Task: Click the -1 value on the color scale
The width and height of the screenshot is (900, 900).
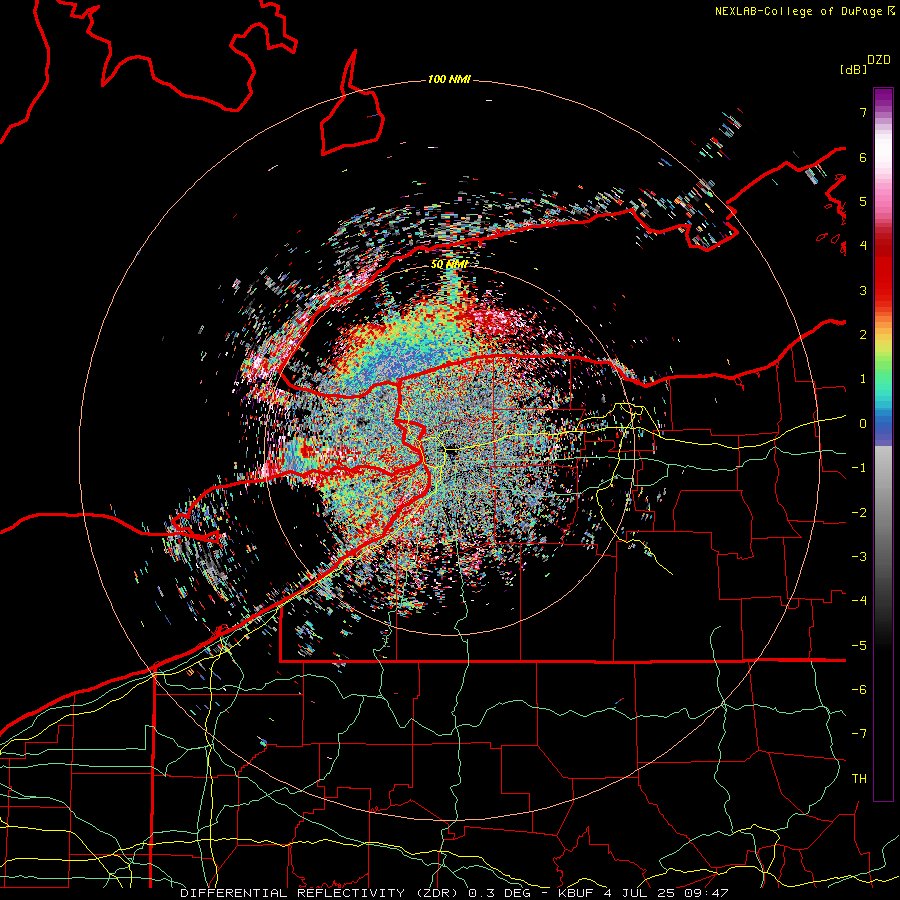Action: pyautogui.click(x=859, y=468)
